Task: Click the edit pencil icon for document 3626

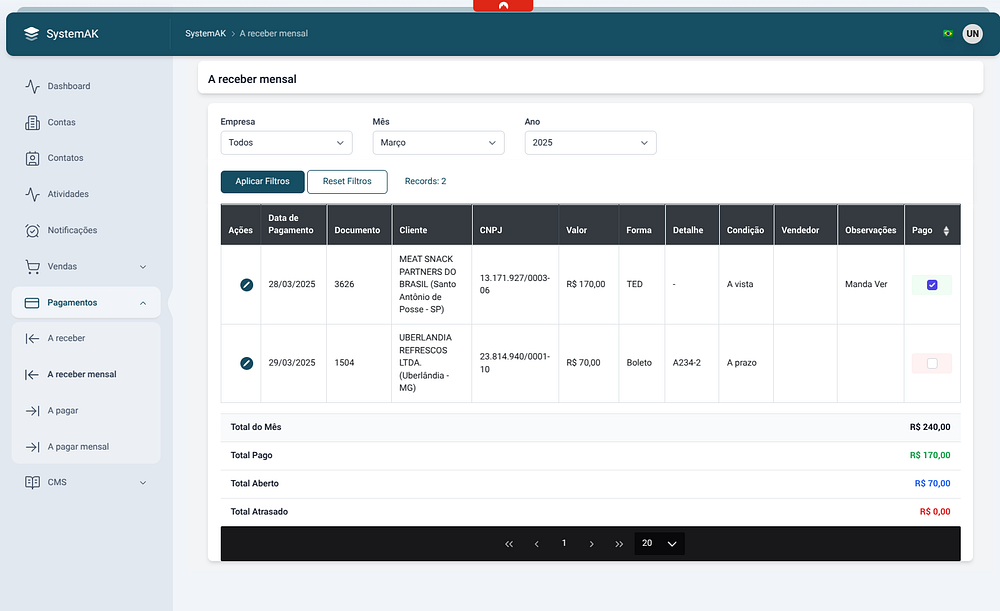Action: click(246, 285)
